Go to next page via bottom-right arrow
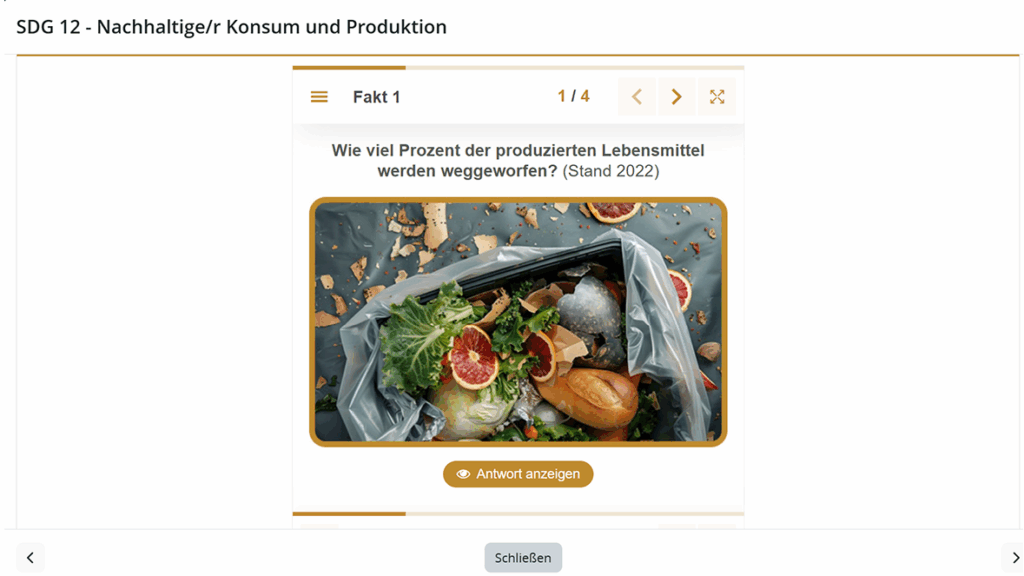 tap(1015, 558)
